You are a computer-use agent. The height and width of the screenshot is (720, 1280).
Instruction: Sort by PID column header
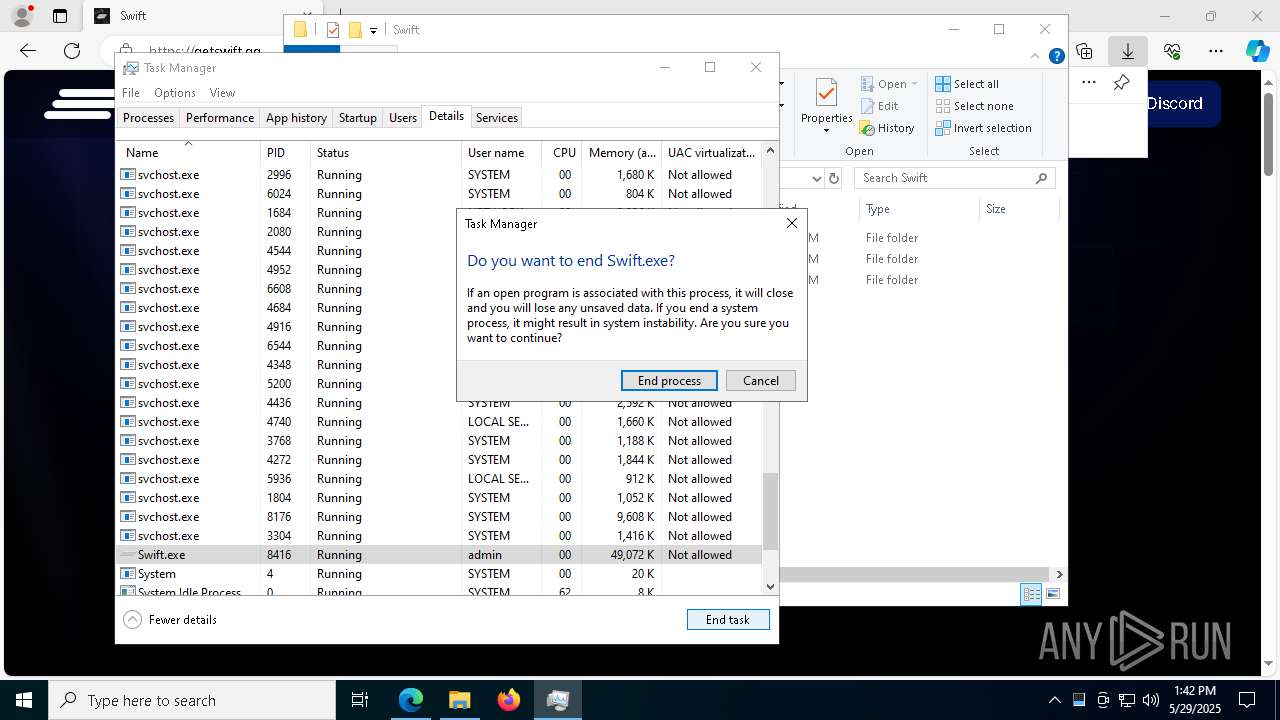[x=285, y=152]
